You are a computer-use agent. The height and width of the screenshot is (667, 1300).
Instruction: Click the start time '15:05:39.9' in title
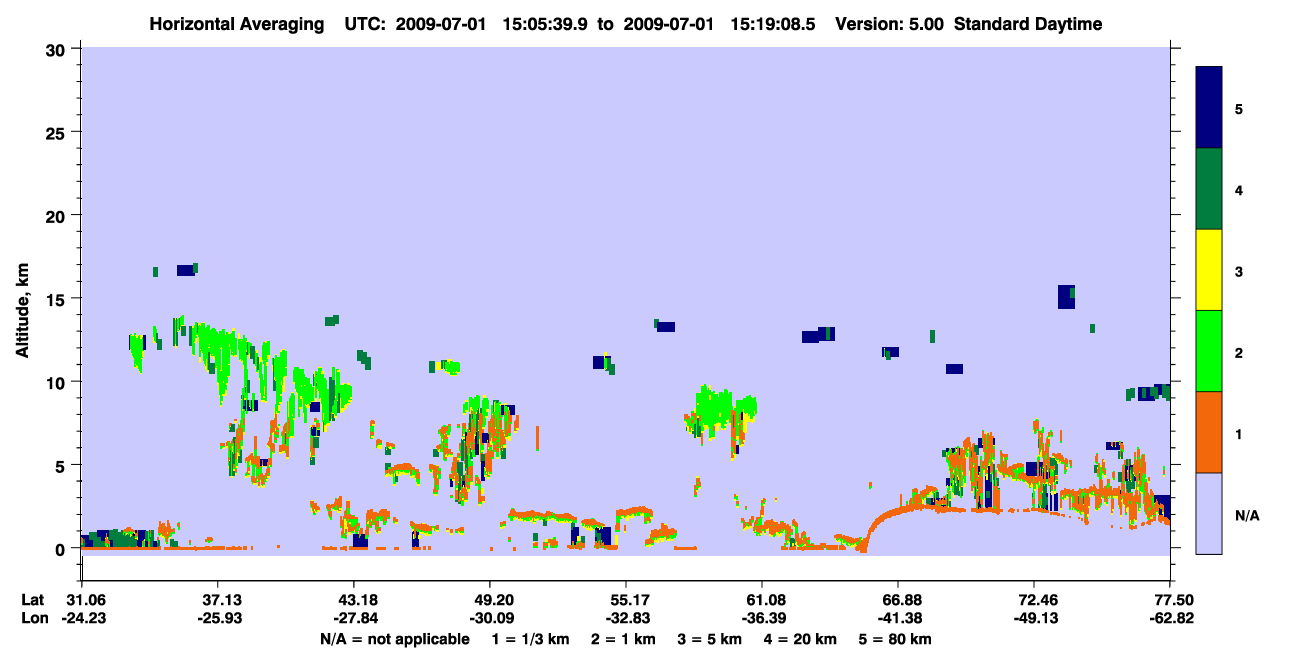point(546,24)
